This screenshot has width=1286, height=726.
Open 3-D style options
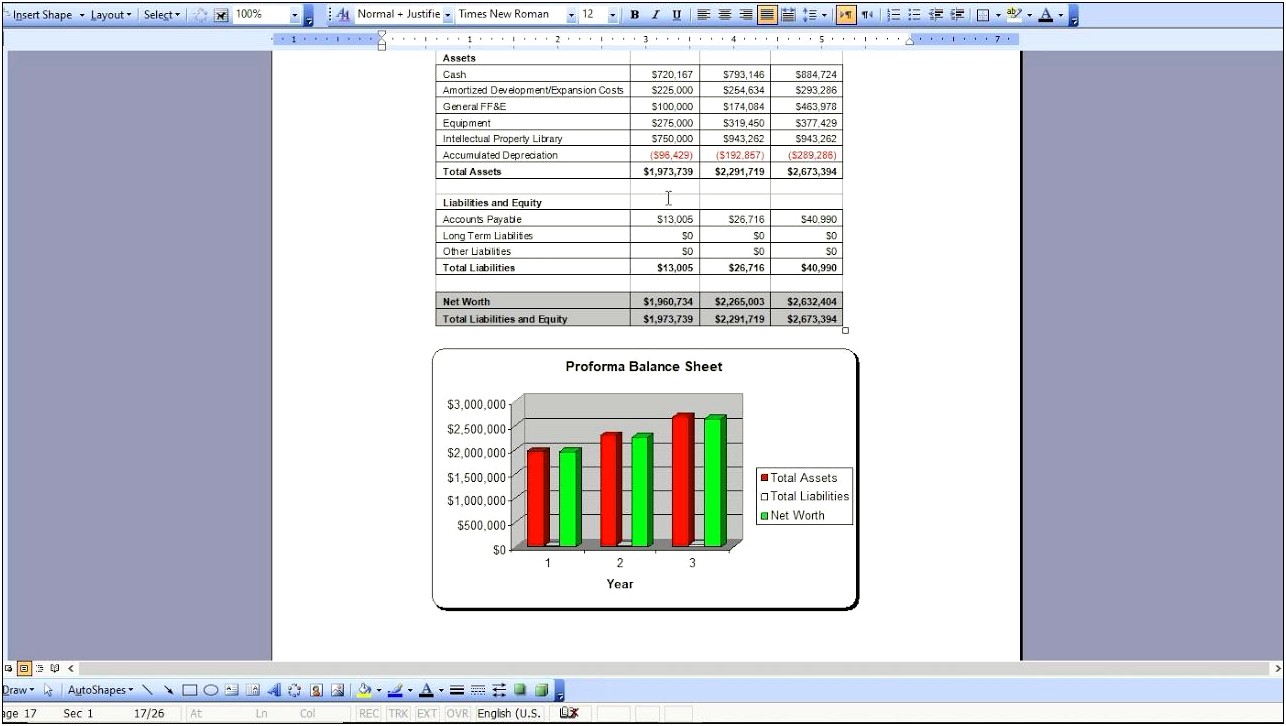click(x=541, y=690)
